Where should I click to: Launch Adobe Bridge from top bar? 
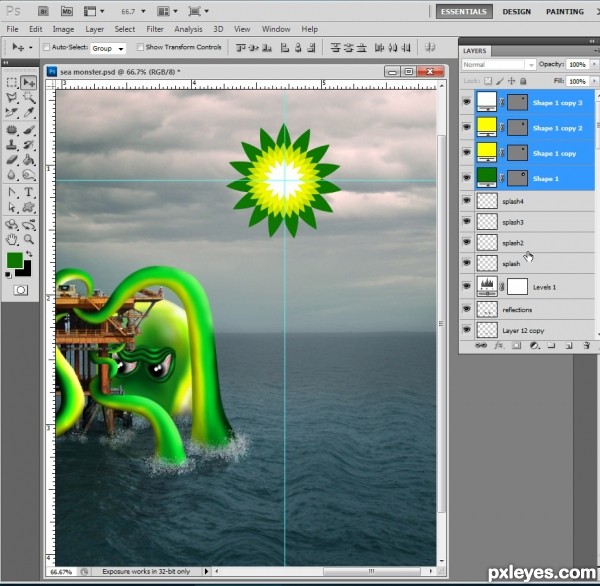click(44, 11)
